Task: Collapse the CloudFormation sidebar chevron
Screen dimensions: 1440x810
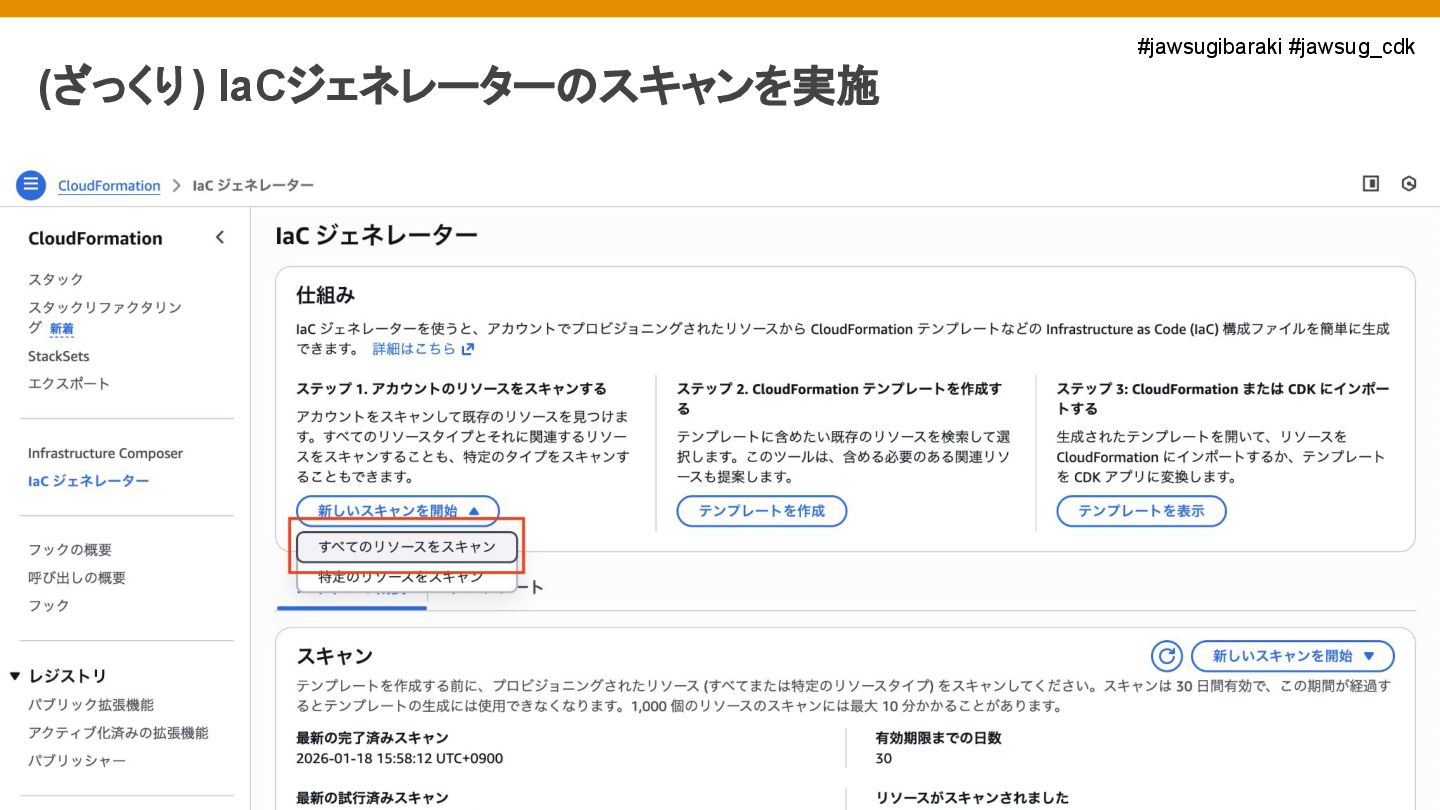Action: (x=220, y=237)
